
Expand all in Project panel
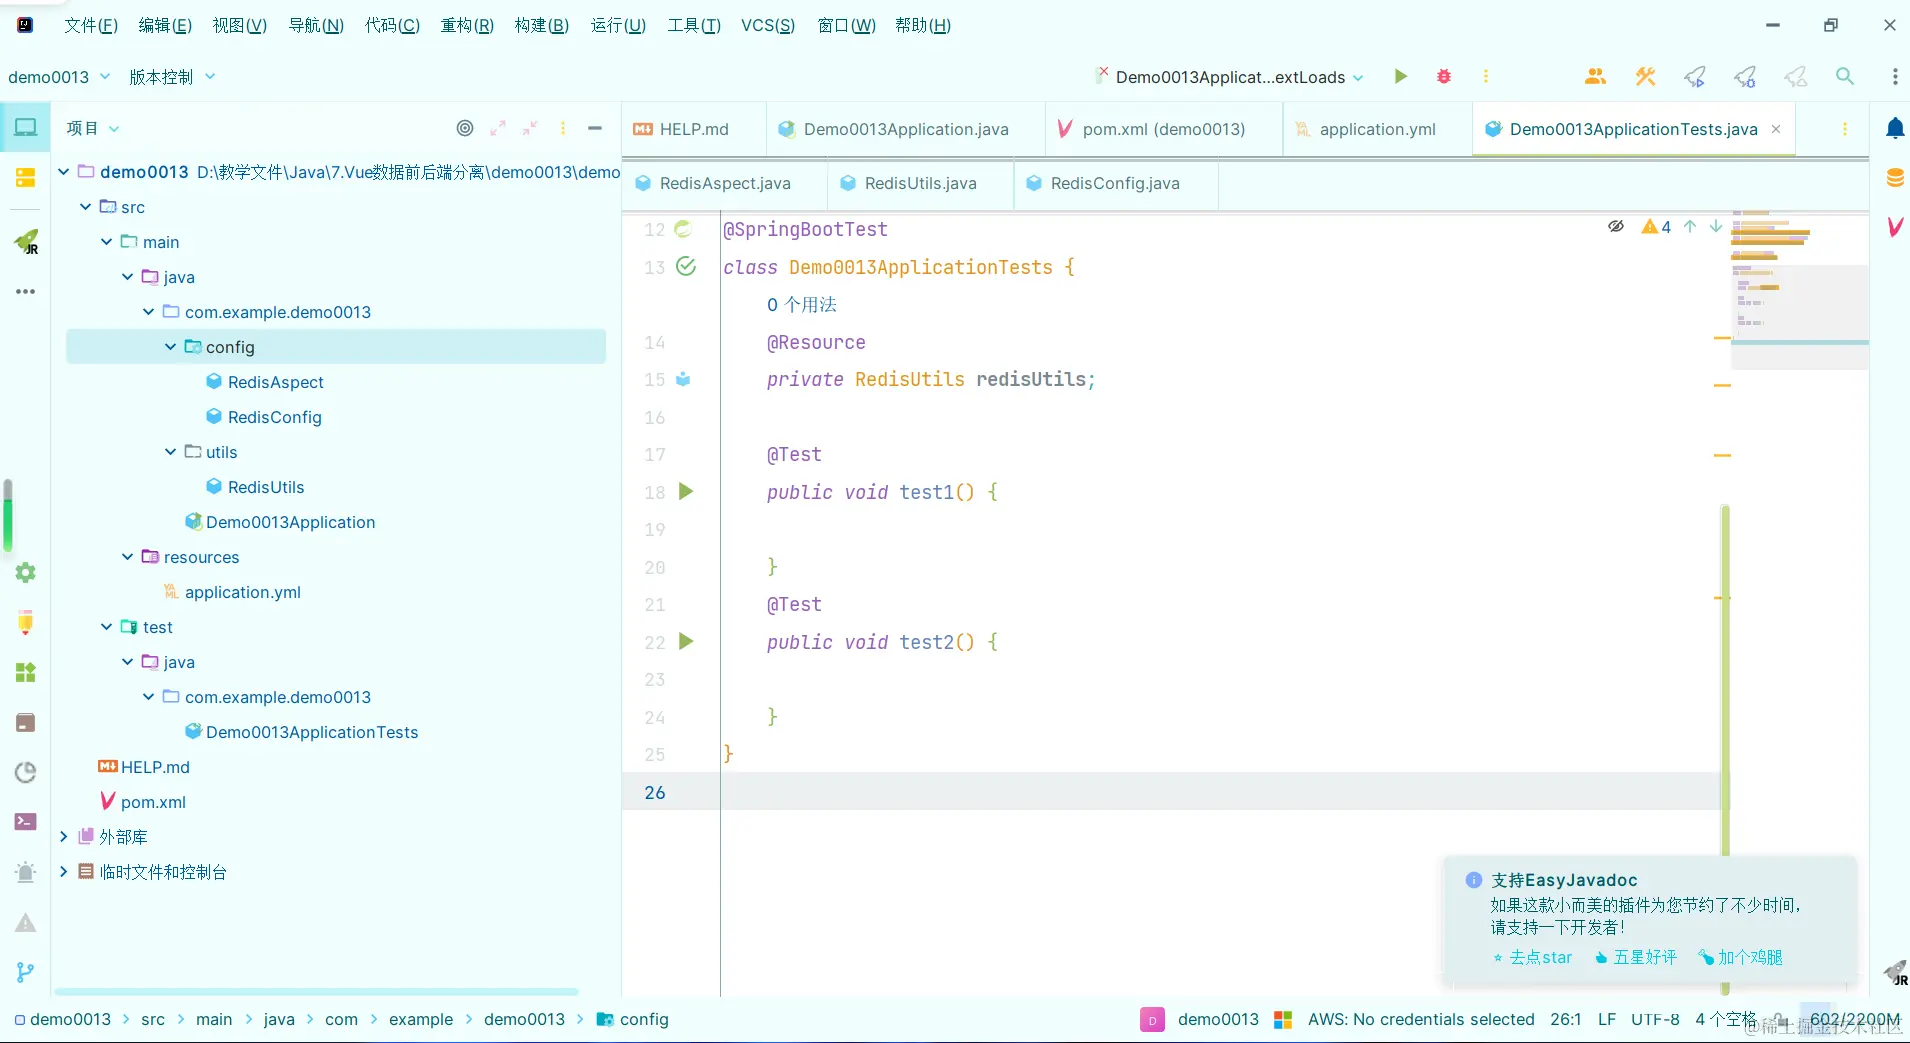click(498, 128)
